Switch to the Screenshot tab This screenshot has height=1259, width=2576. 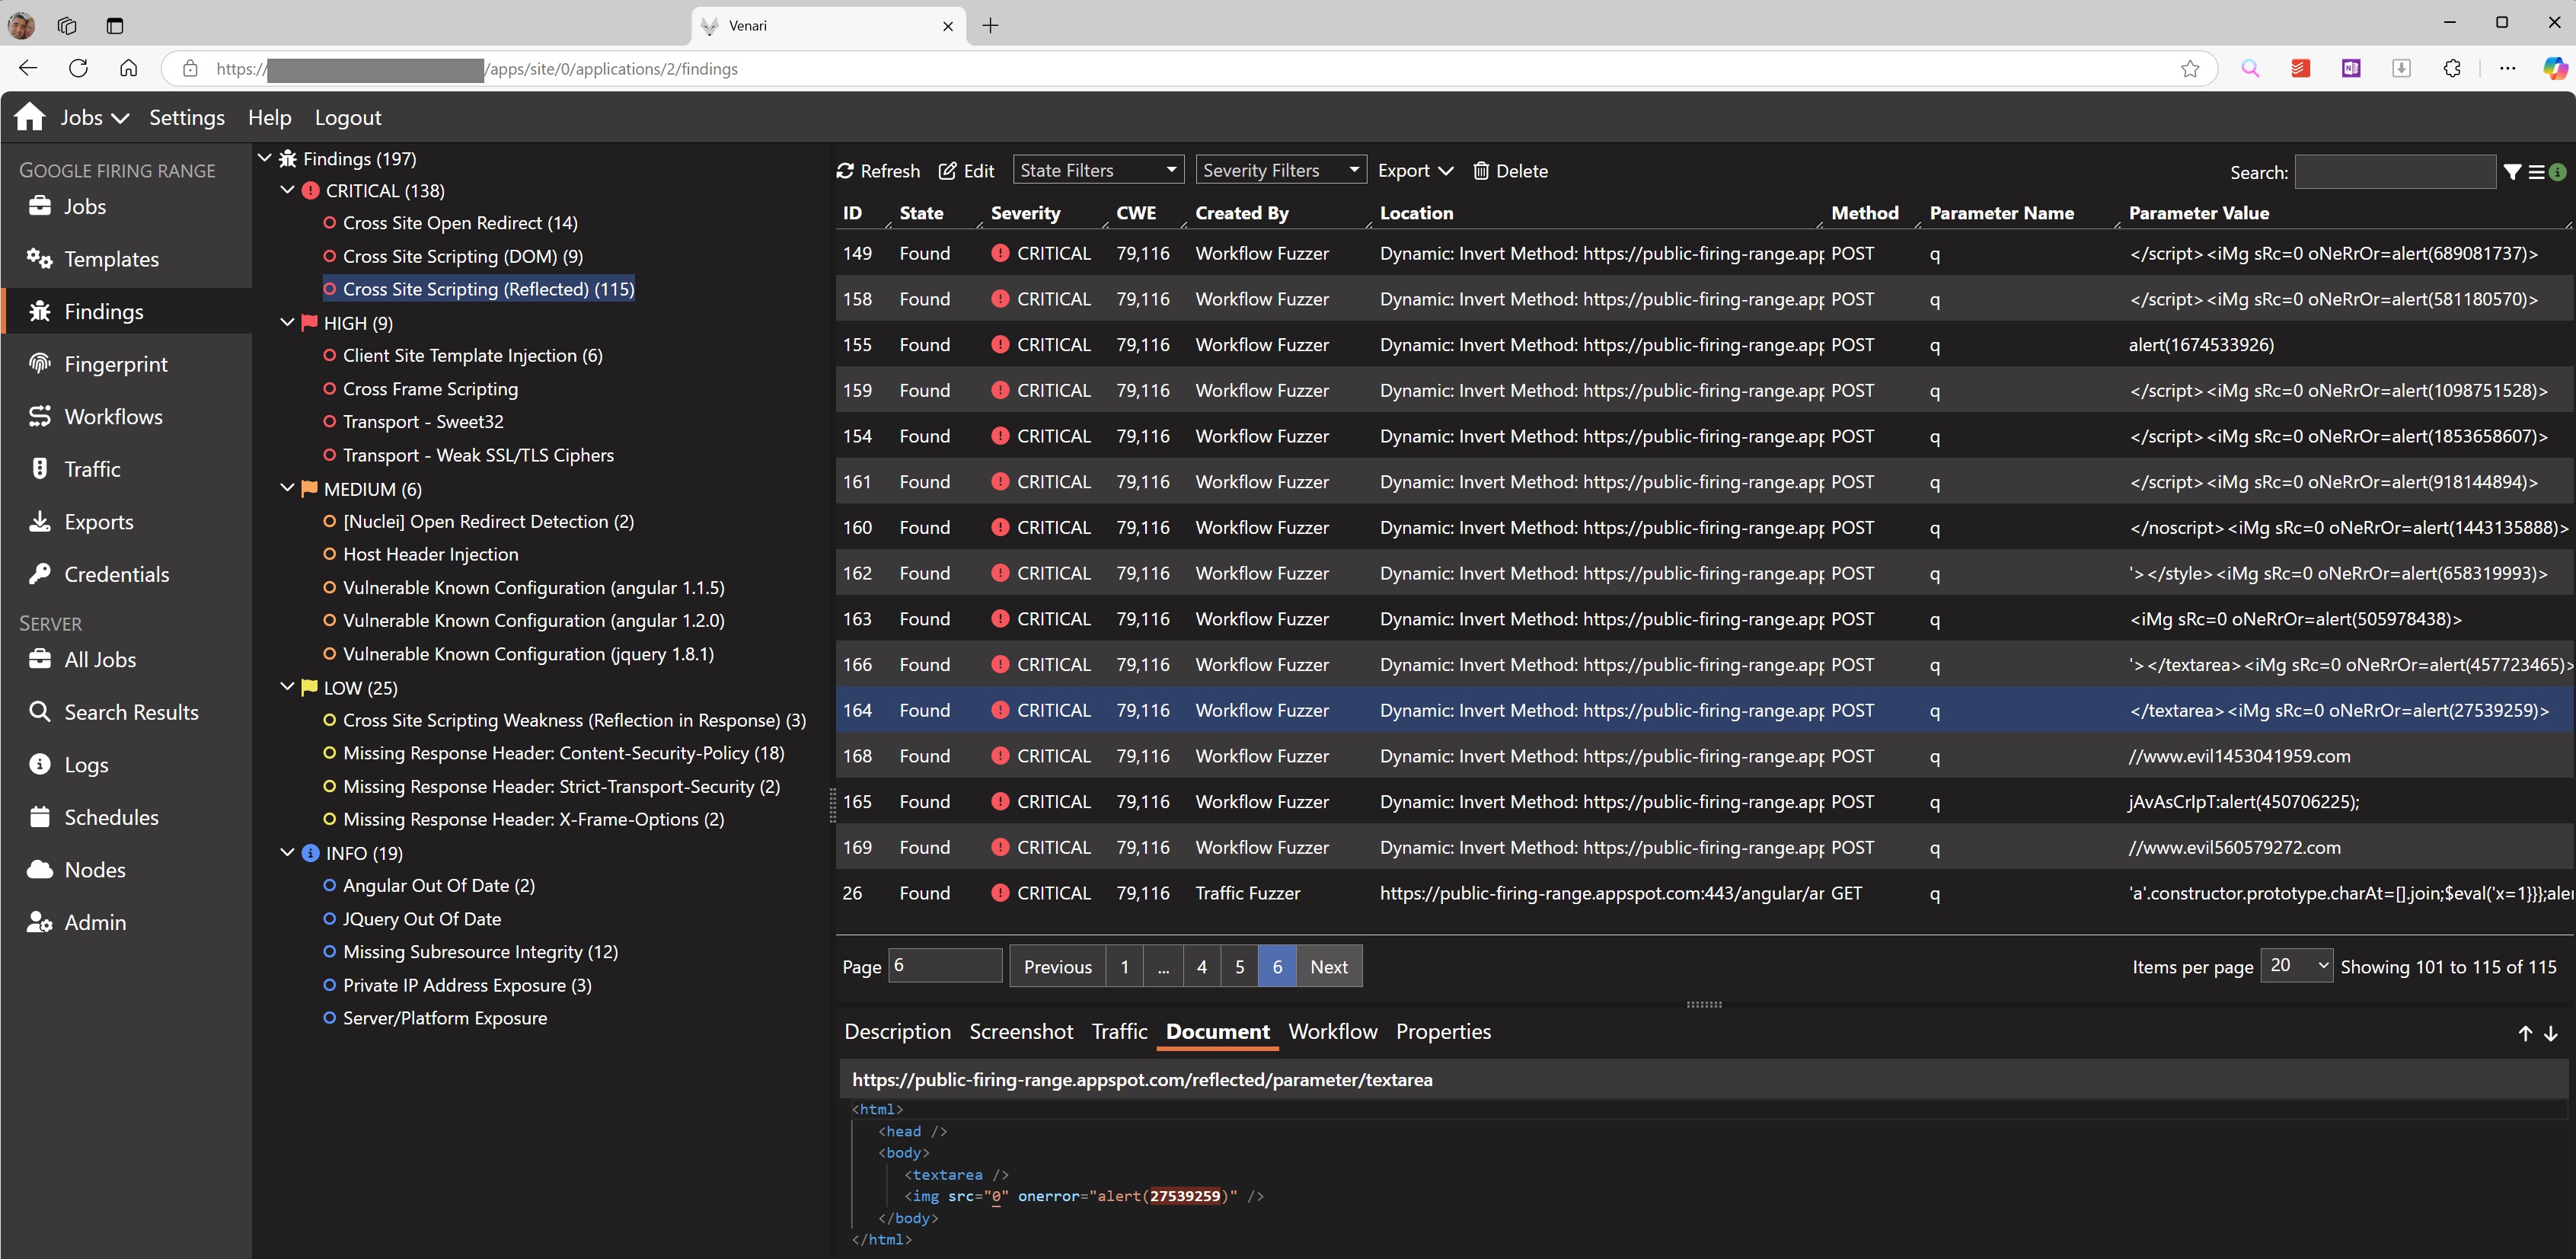click(x=1020, y=1031)
